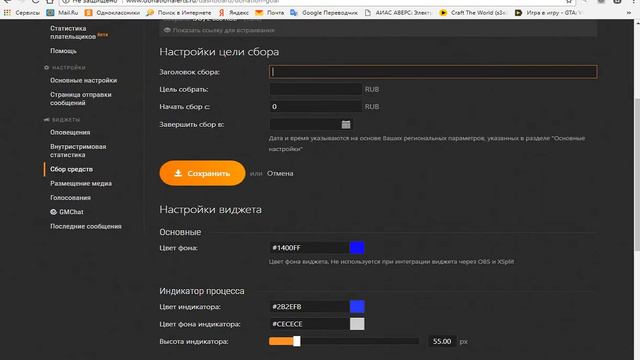Click the Цвет индикатора hex field
This screenshot has height=360, width=640.
point(309,307)
